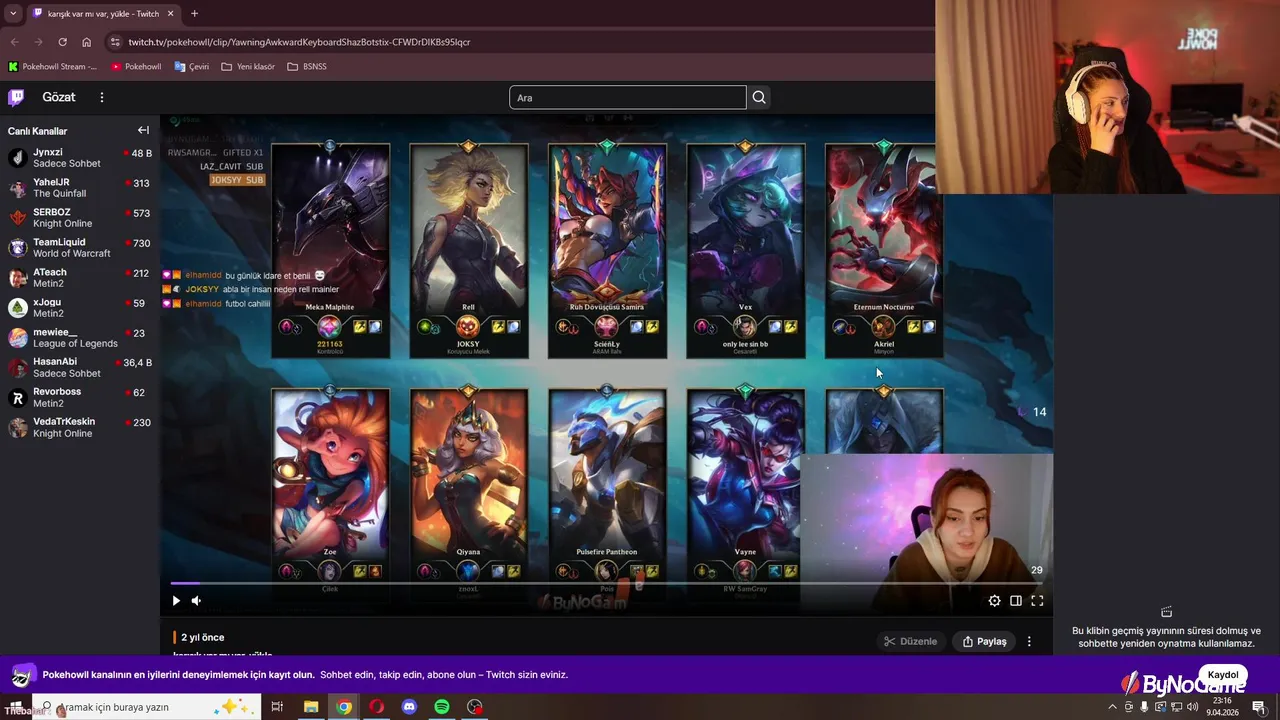Close the Twitch browser tab
1280x720 pixels.
pos(170,13)
